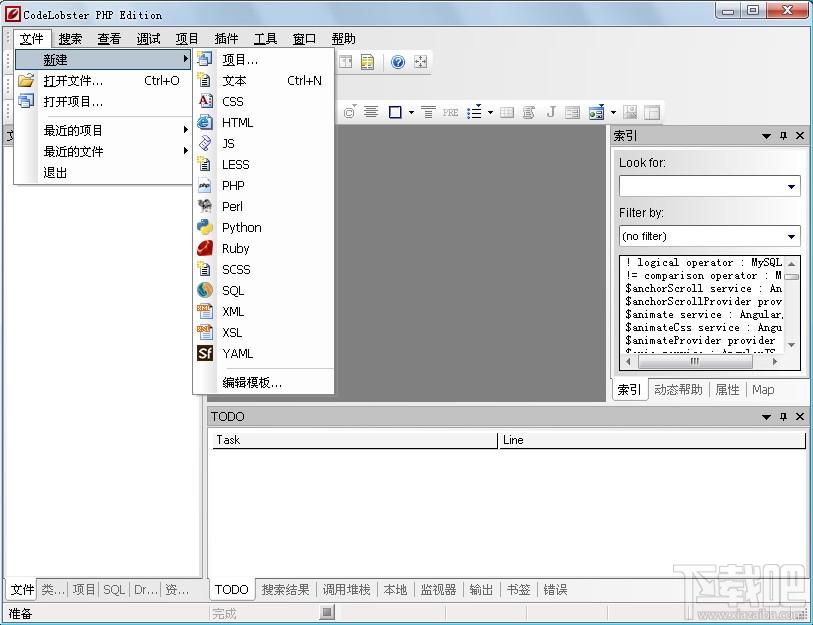Create a new SCSS file

click(263, 270)
